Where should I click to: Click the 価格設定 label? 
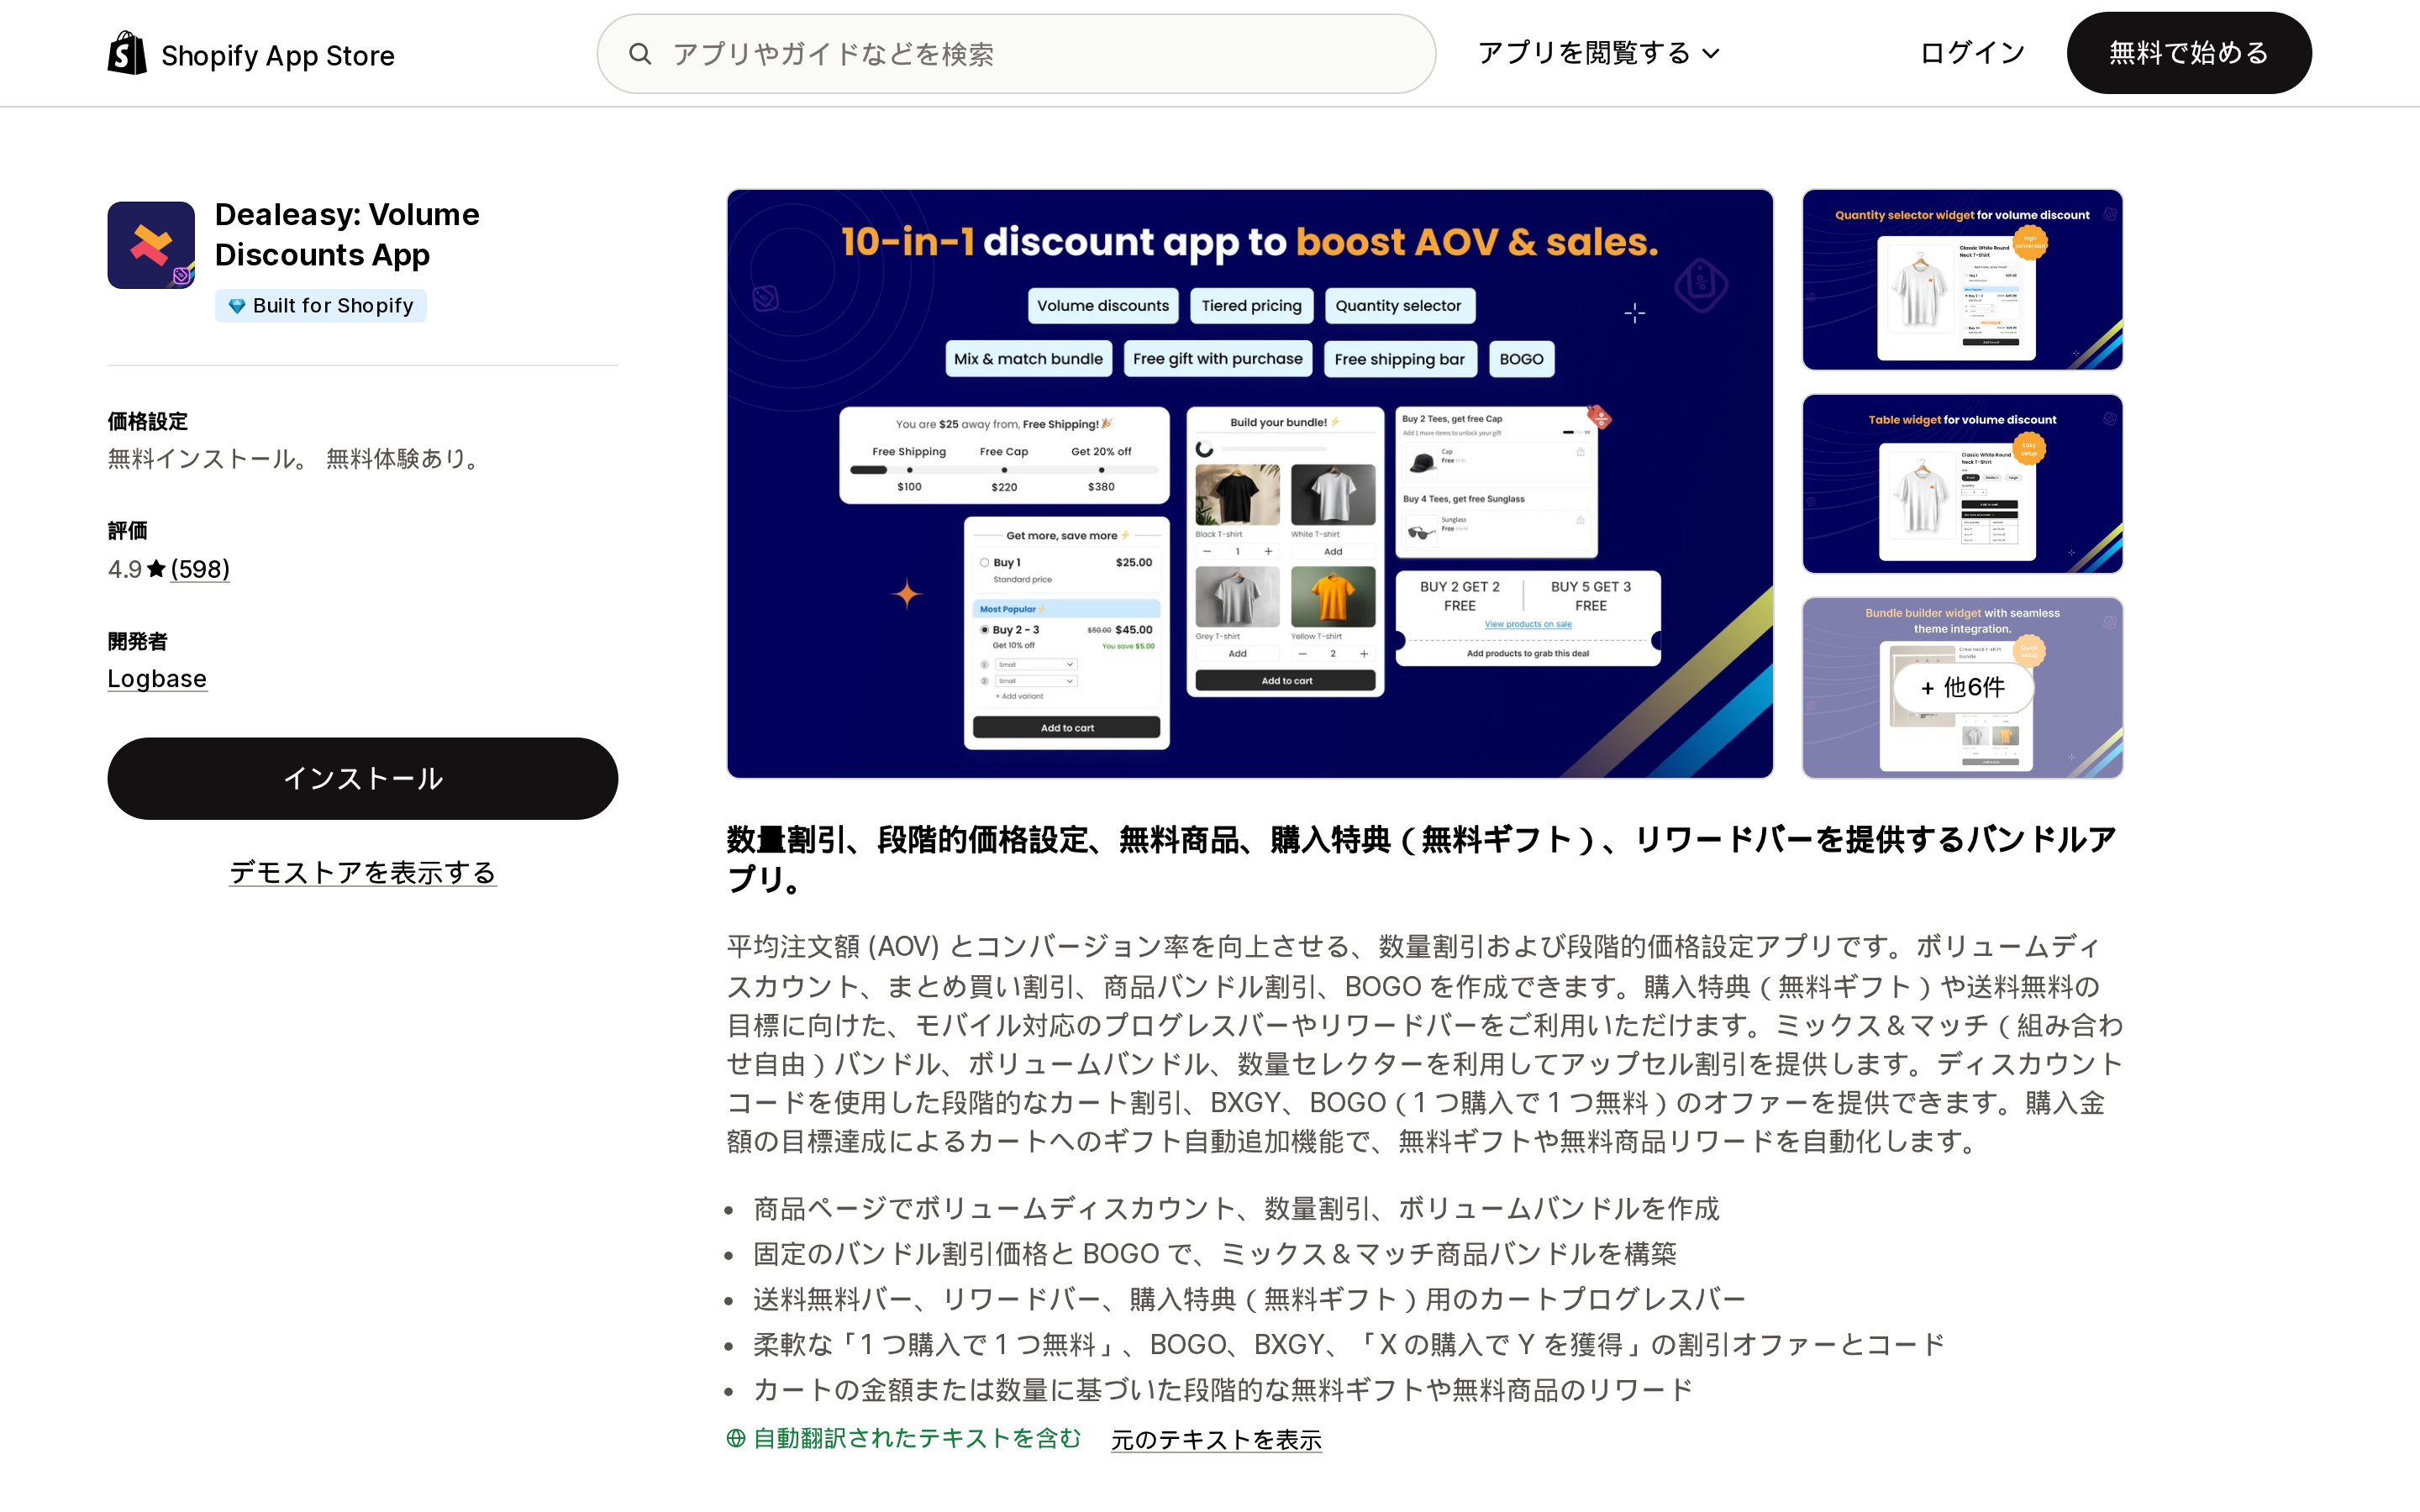pyautogui.click(x=148, y=421)
